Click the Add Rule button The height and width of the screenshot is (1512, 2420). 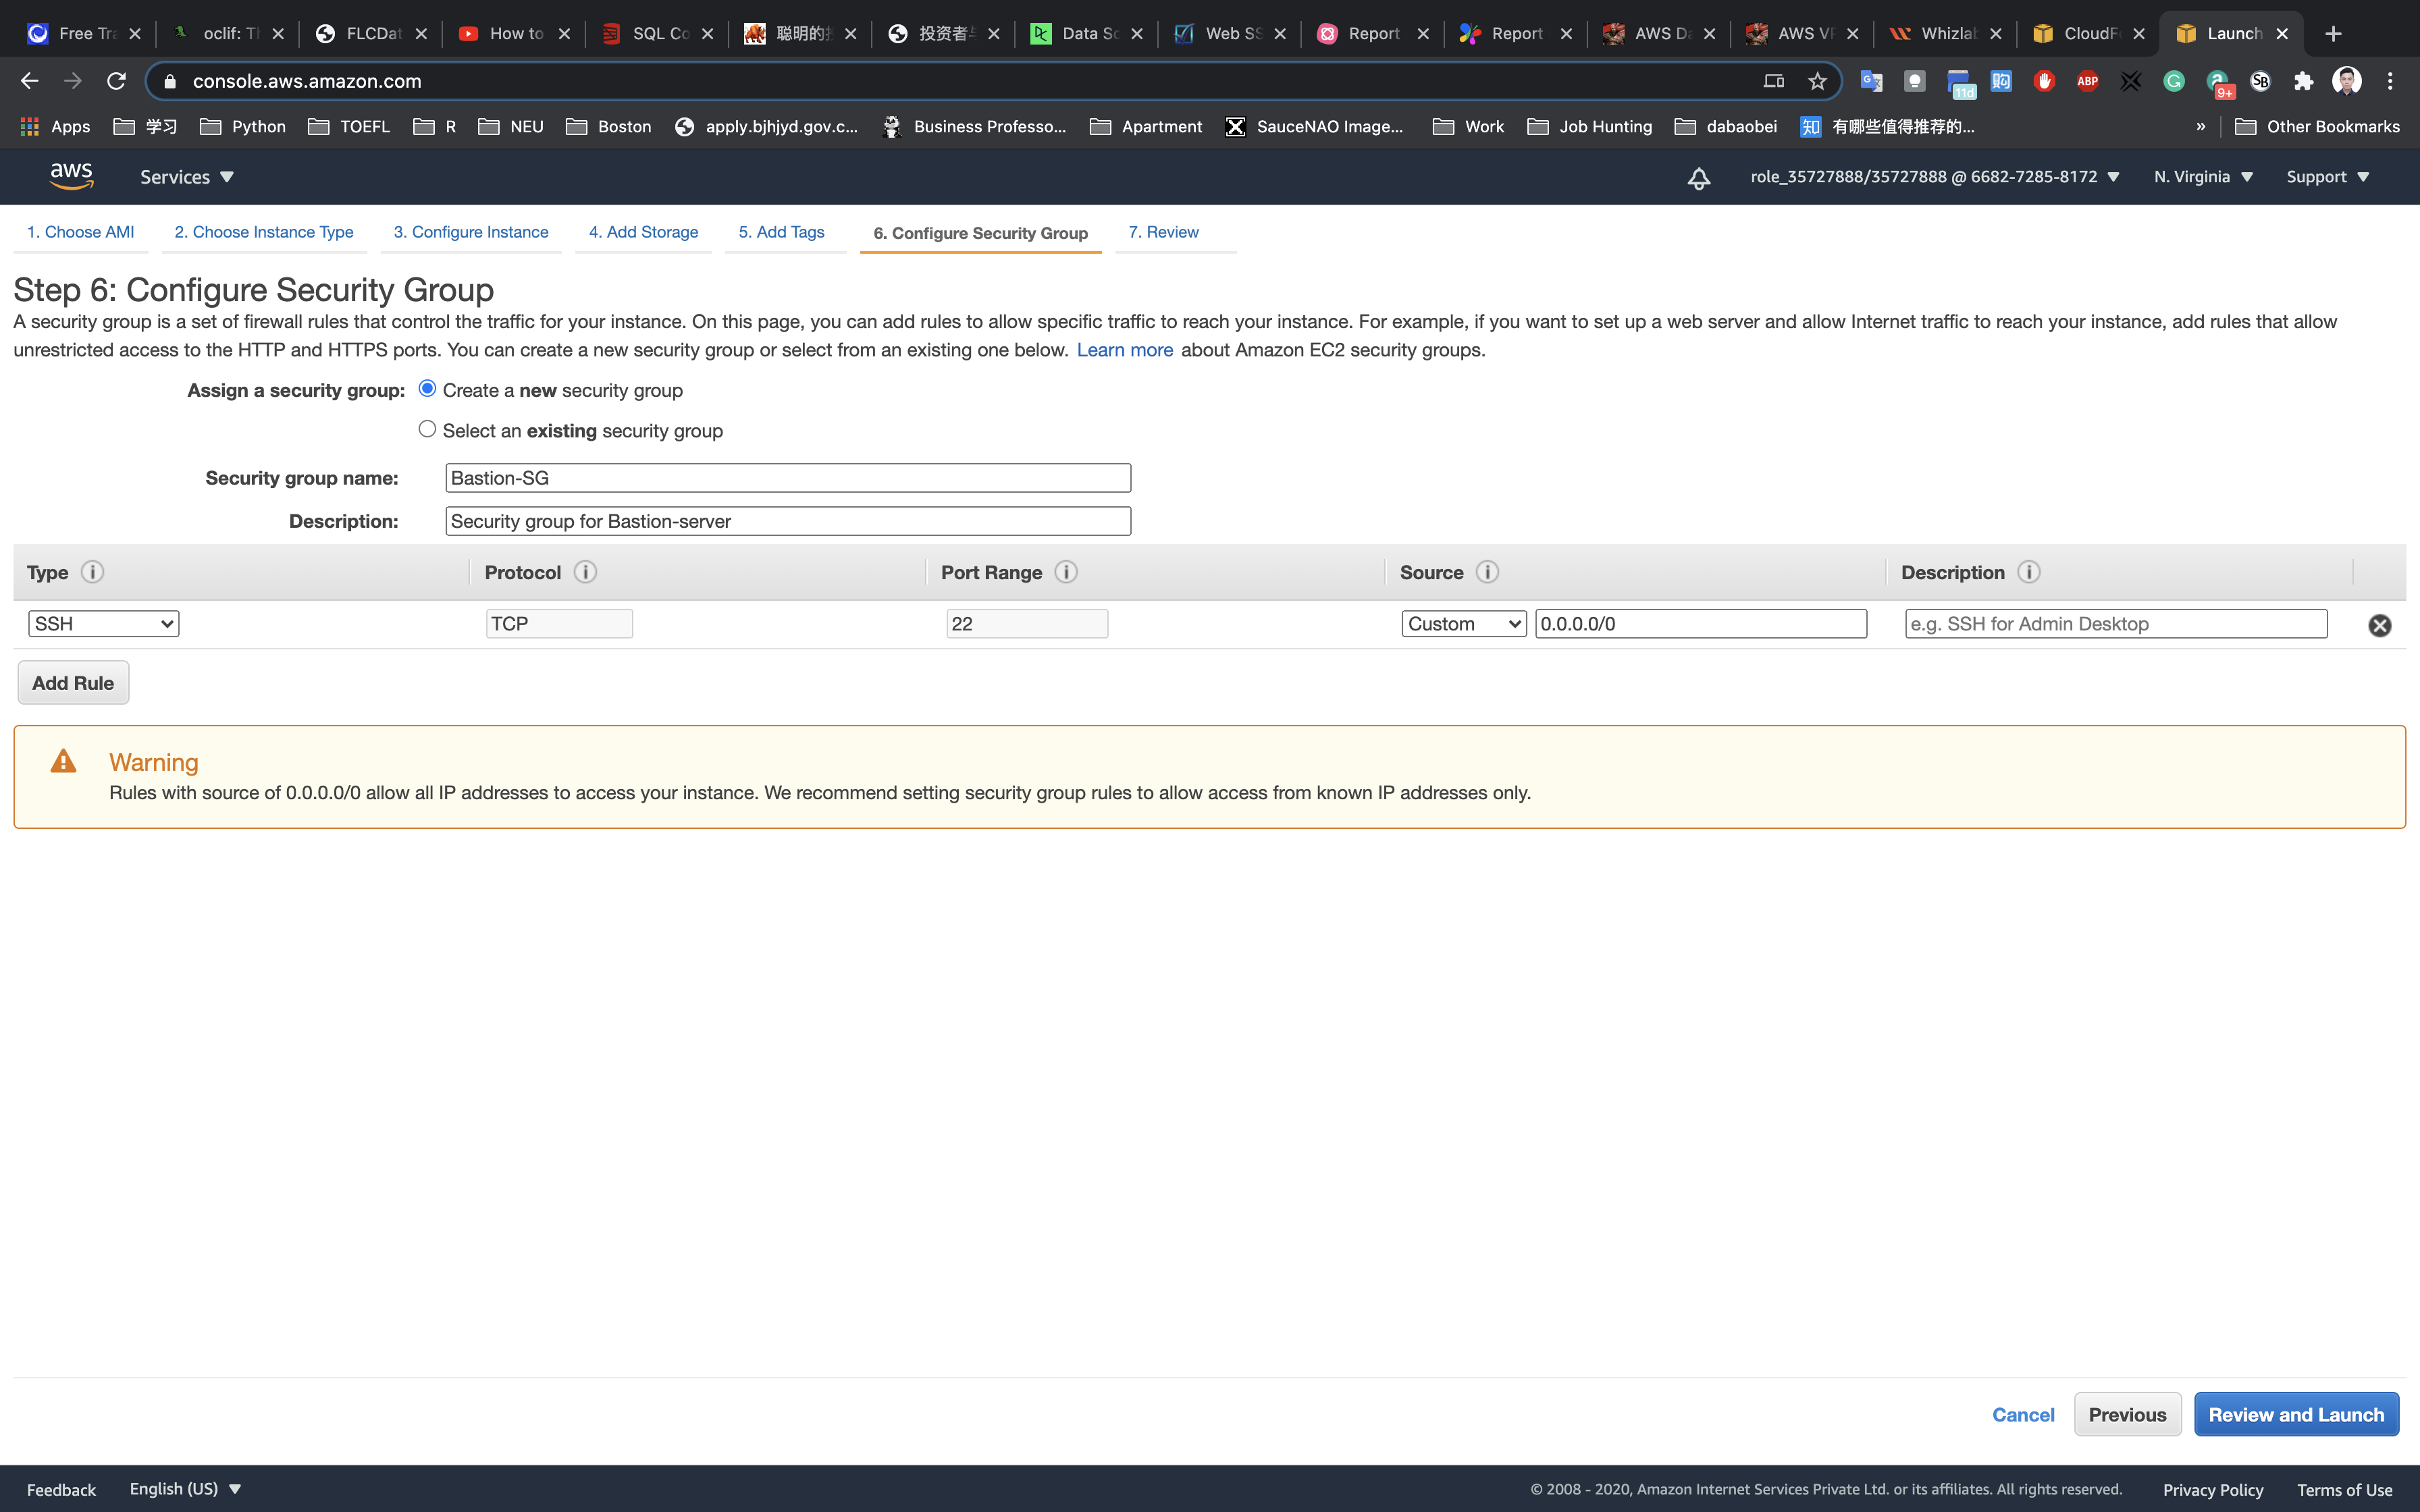pos(73,683)
